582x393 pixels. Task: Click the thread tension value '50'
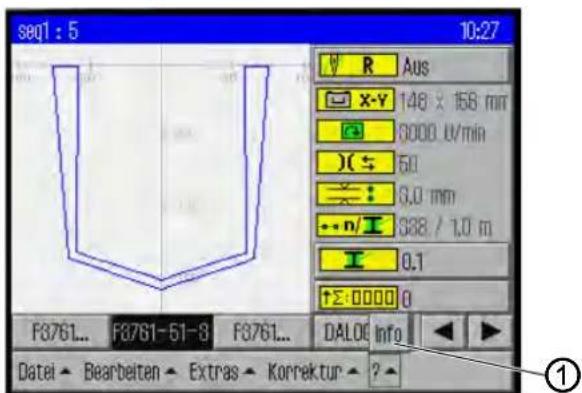(408, 164)
